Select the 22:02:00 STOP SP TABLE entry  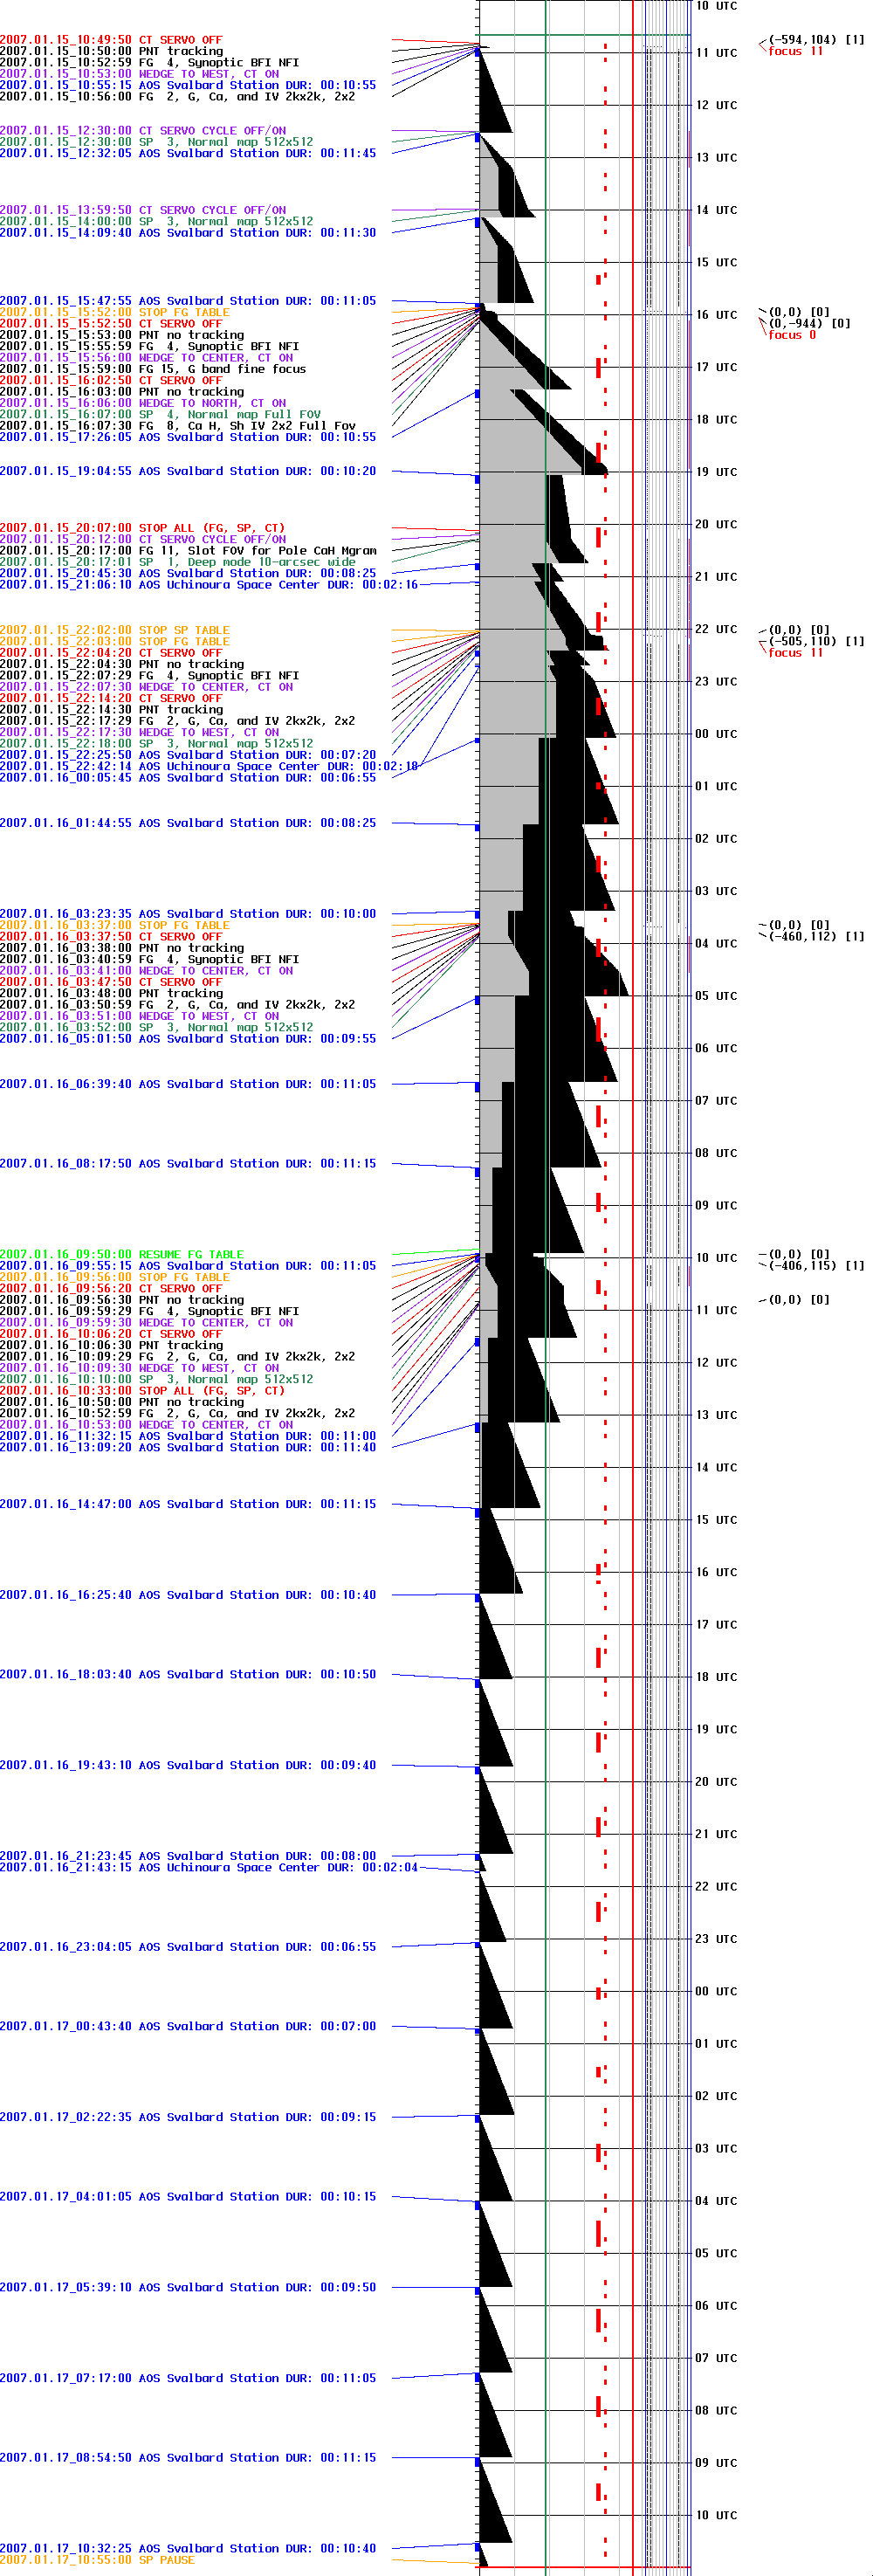pyautogui.click(x=115, y=630)
